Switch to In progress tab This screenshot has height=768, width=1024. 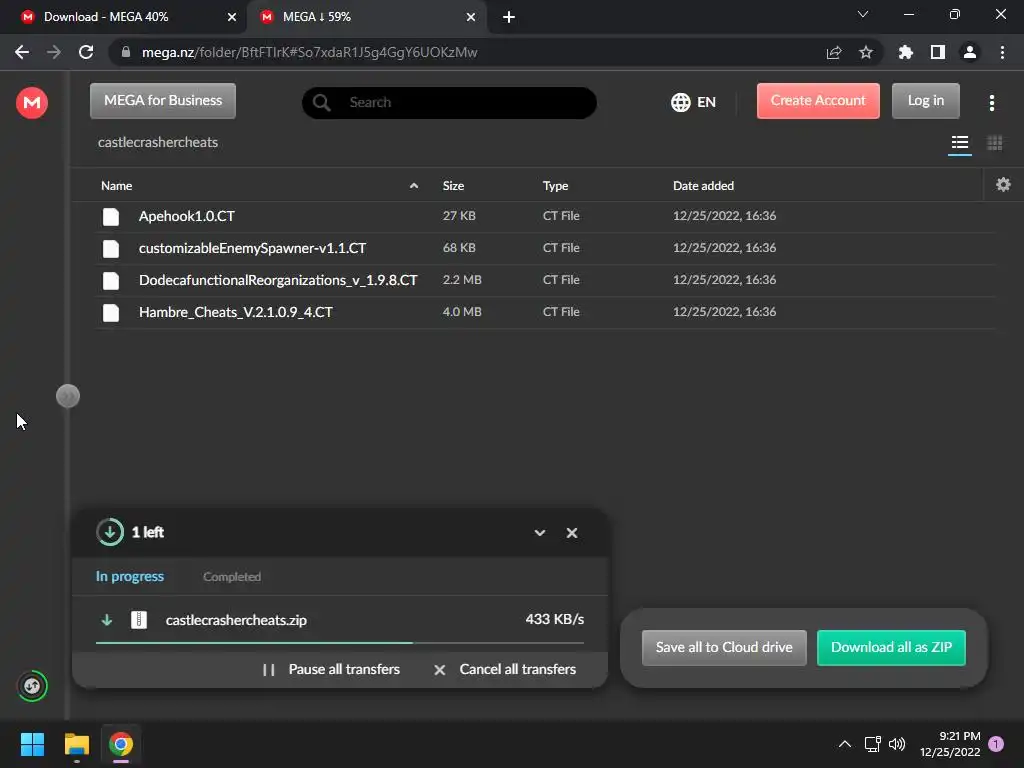tap(129, 576)
